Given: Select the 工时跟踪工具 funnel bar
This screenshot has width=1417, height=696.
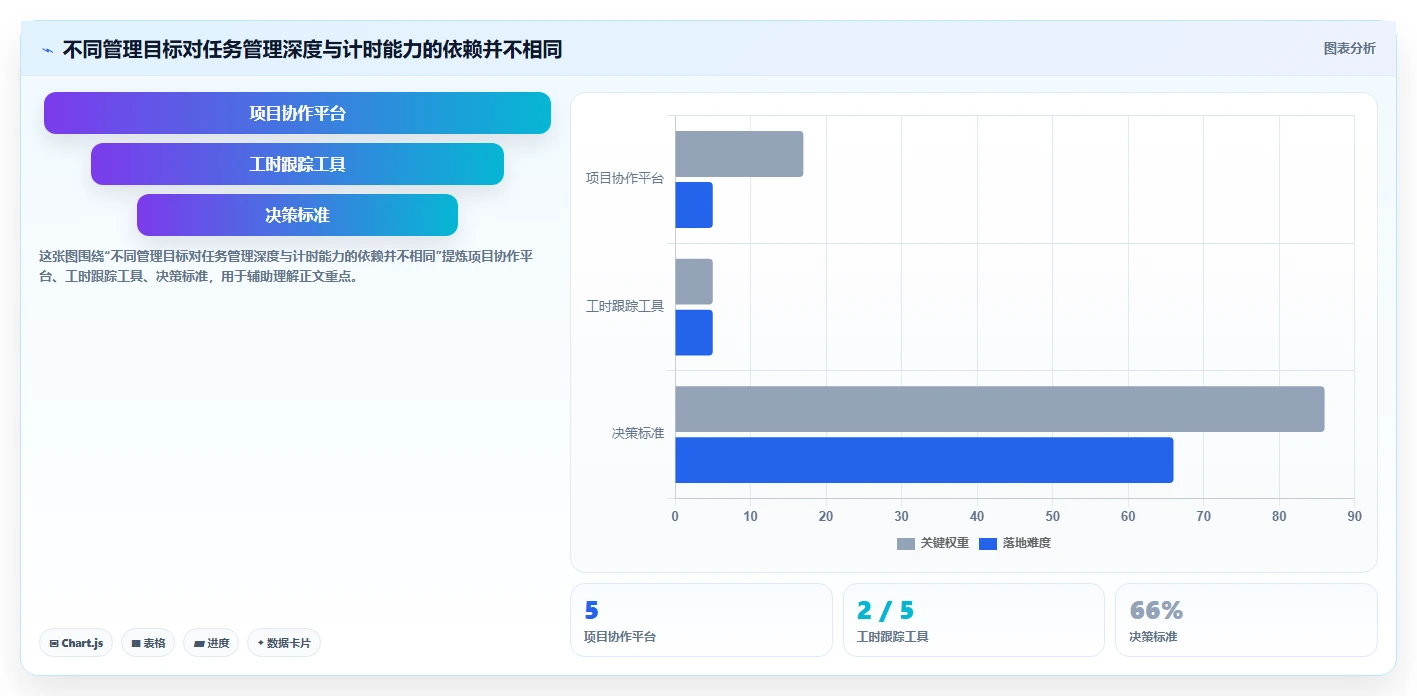Looking at the screenshot, I should point(297,164).
